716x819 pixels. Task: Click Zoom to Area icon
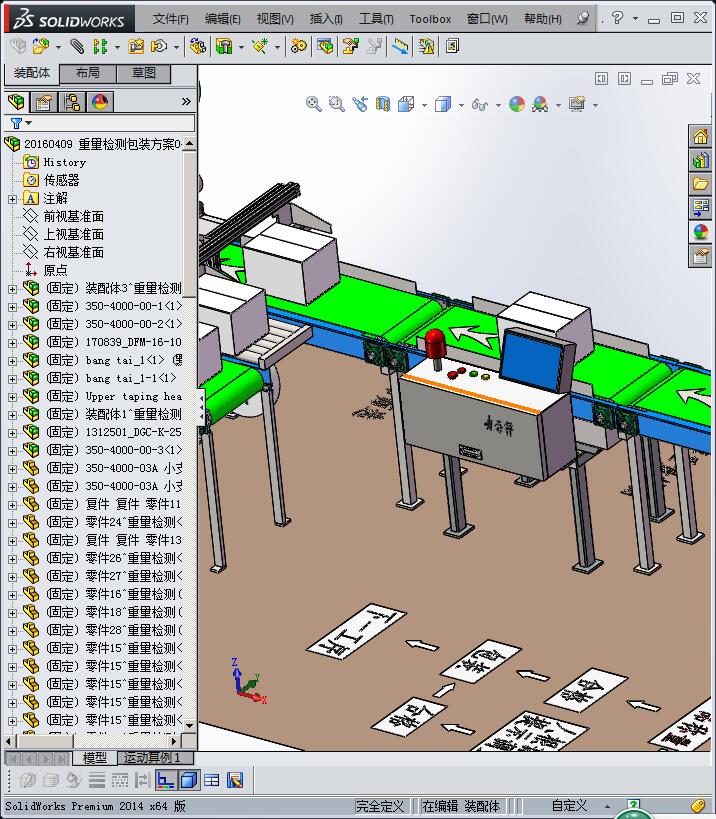click(x=336, y=104)
